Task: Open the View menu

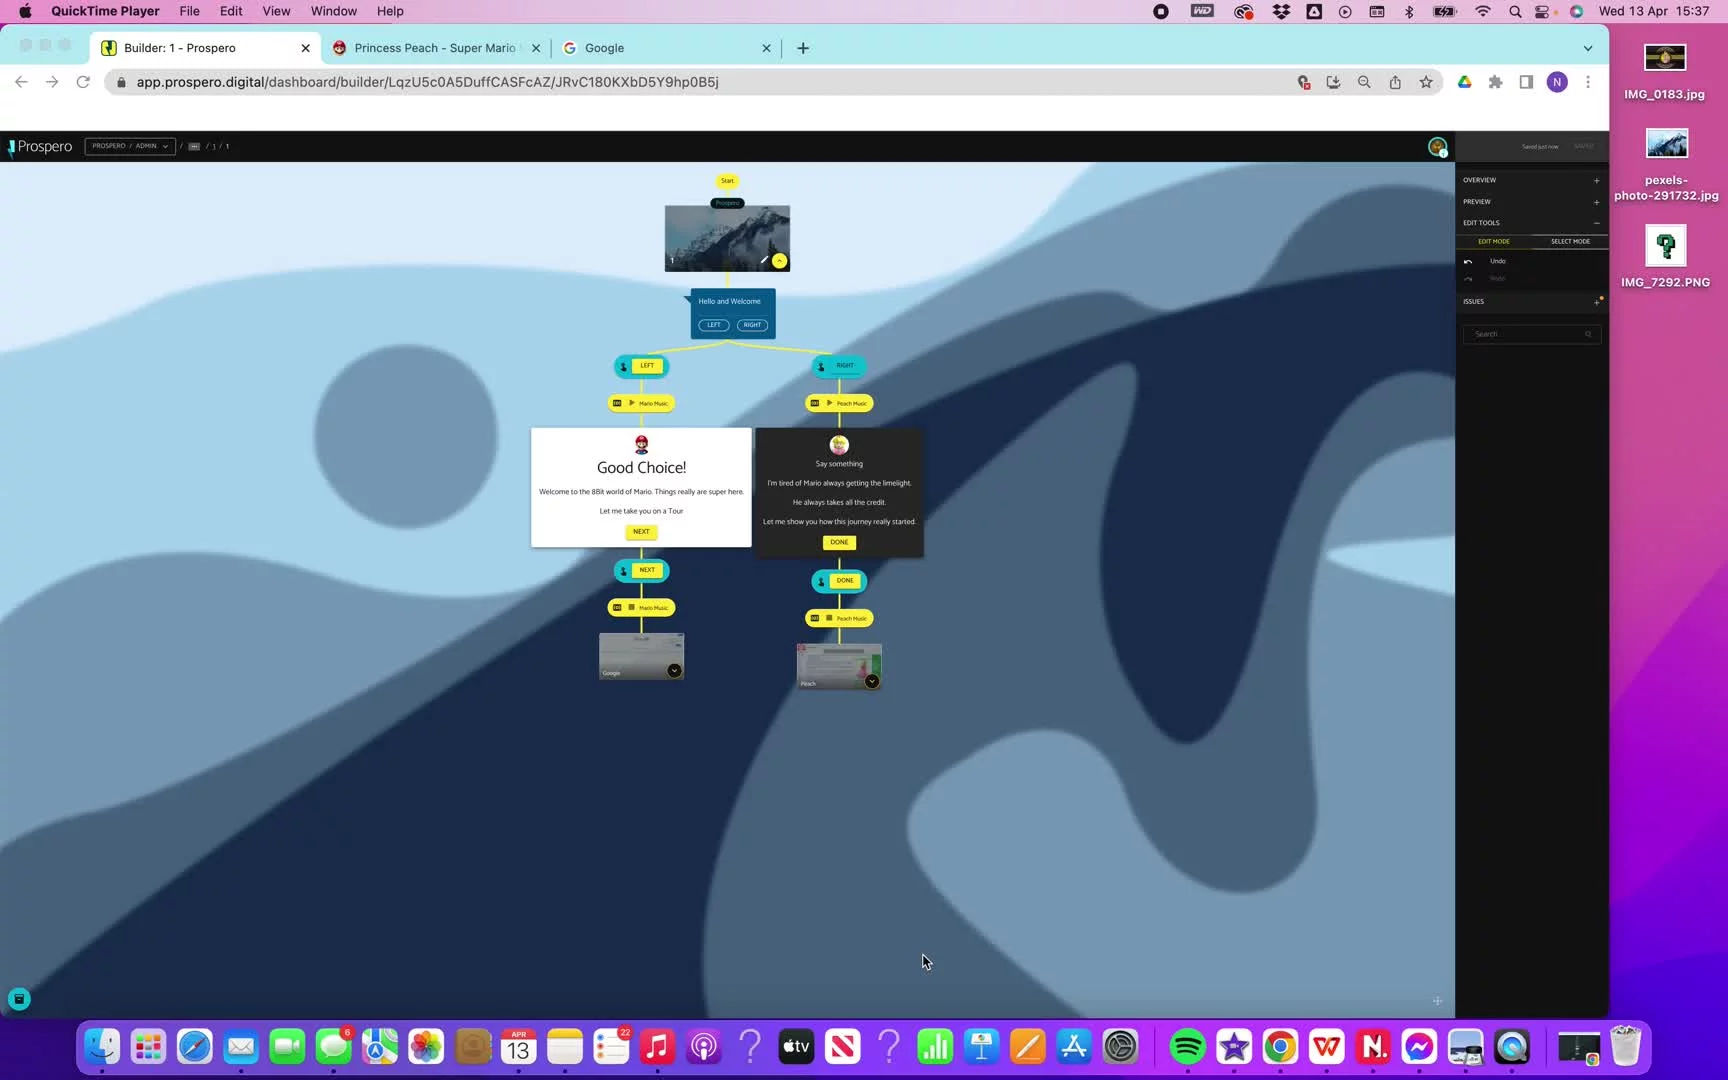Action: pos(276,11)
